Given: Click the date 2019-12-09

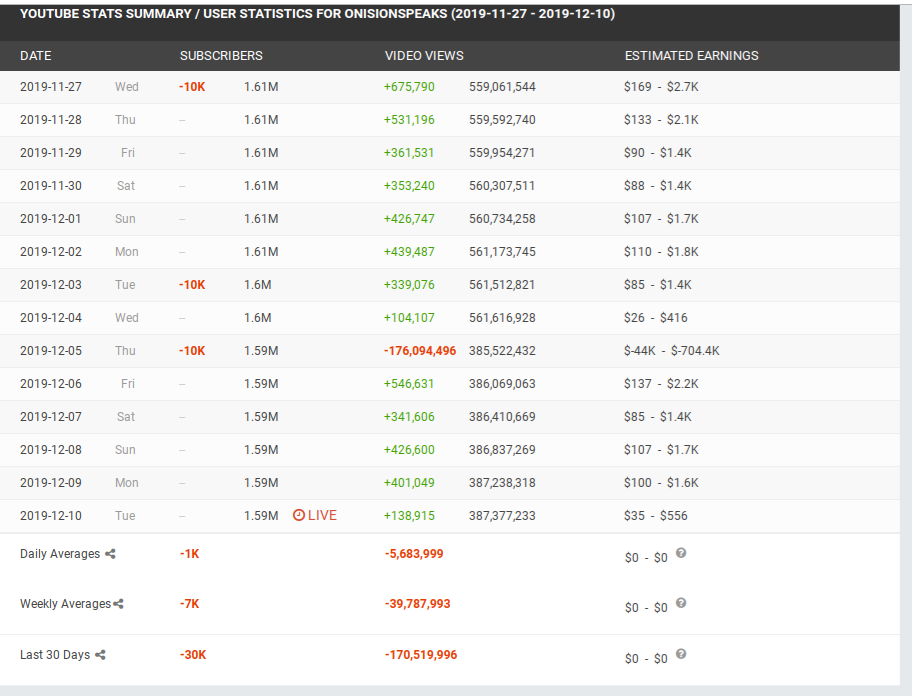Looking at the screenshot, I should [51, 483].
